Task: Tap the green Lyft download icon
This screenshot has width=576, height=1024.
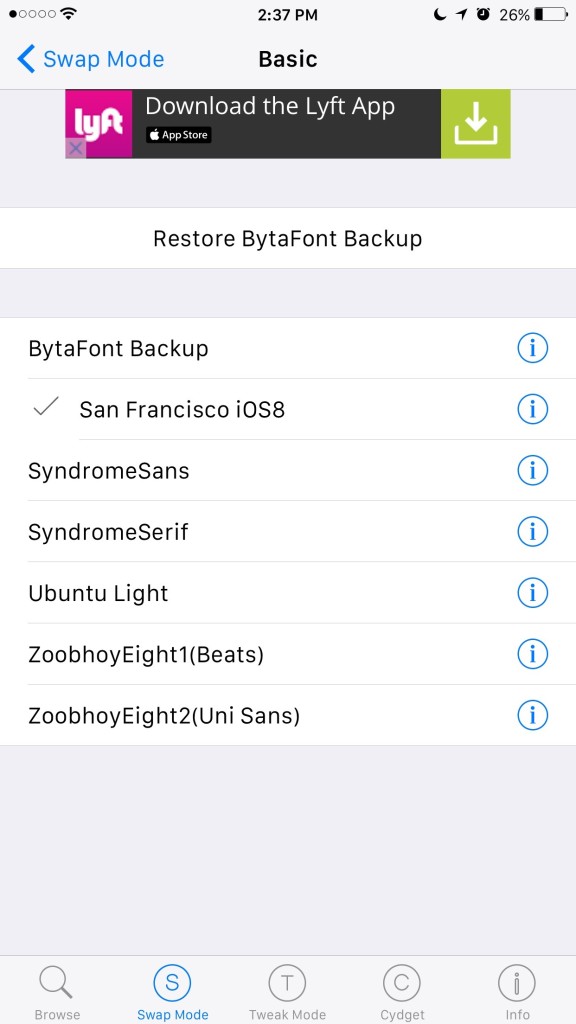Action: click(x=476, y=124)
